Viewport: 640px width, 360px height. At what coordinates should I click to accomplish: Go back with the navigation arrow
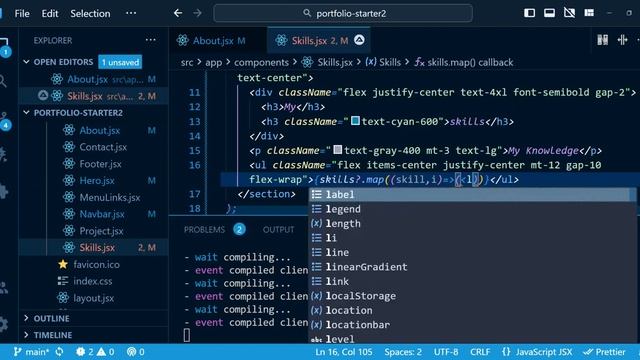coord(178,13)
